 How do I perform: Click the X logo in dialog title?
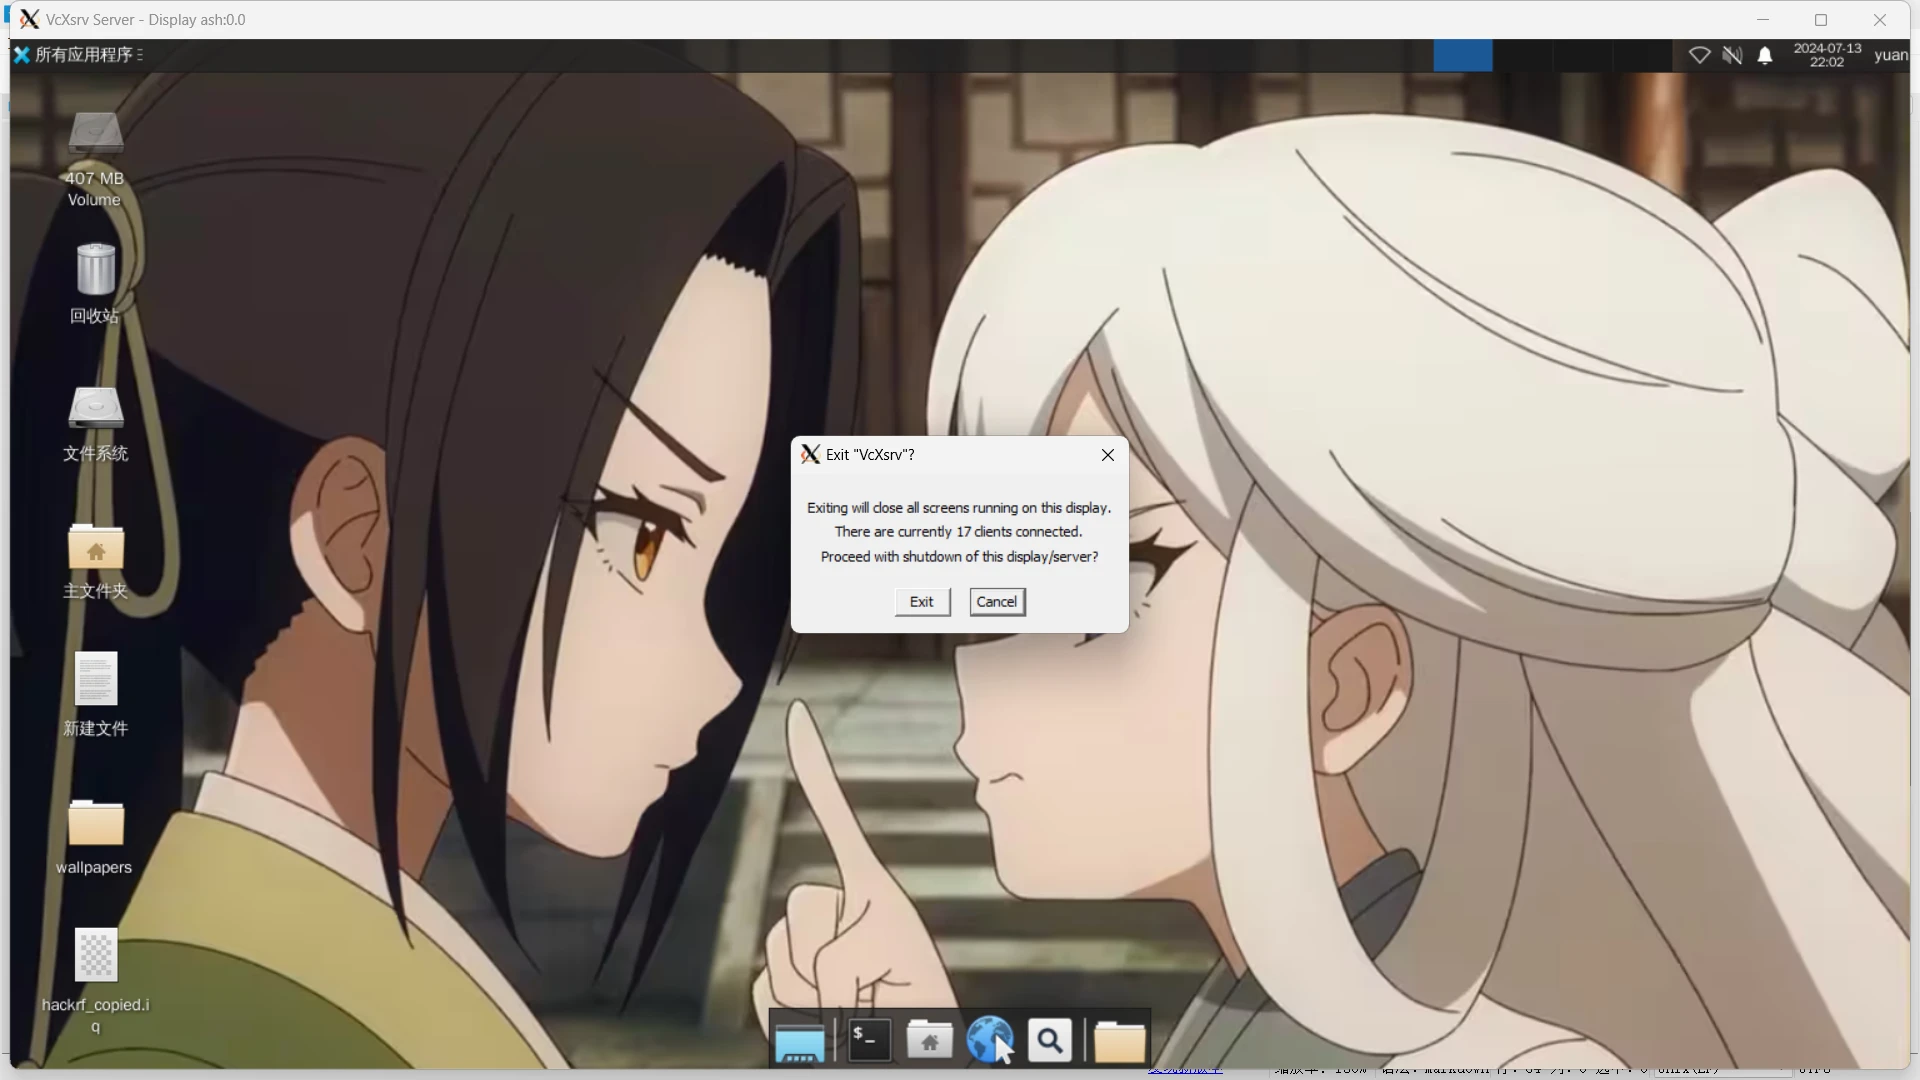(x=810, y=455)
